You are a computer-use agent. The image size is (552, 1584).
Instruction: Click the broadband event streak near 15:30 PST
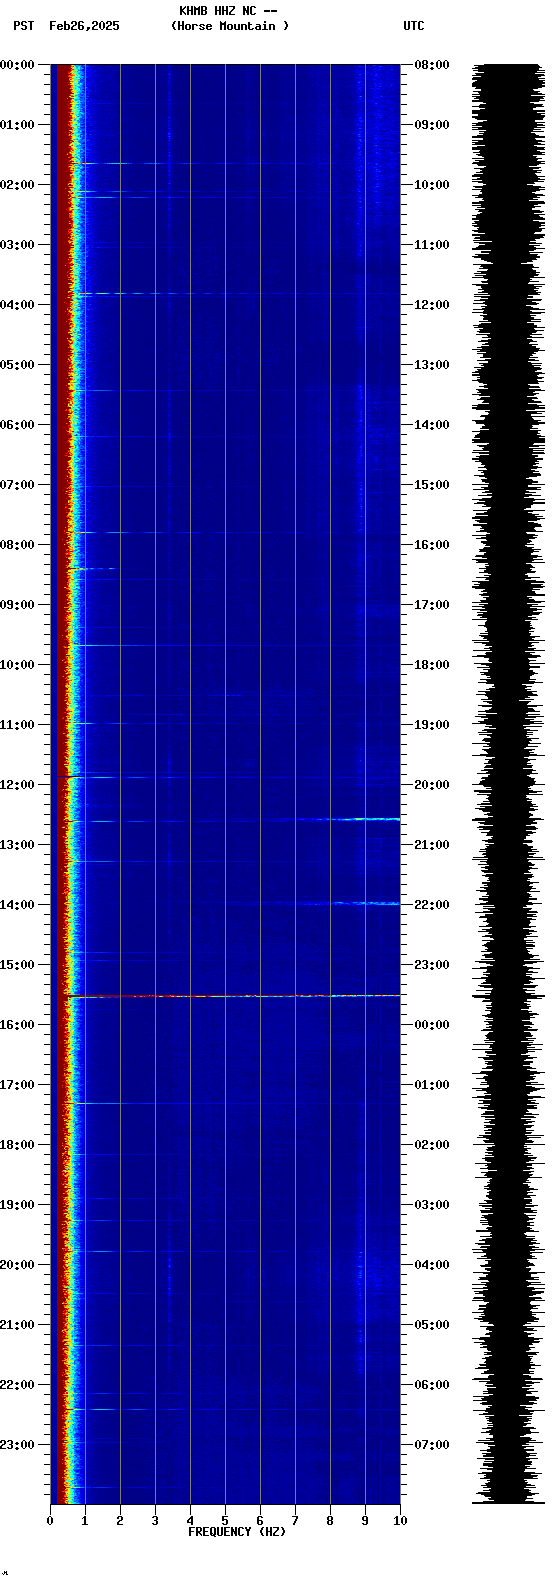click(233, 996)
